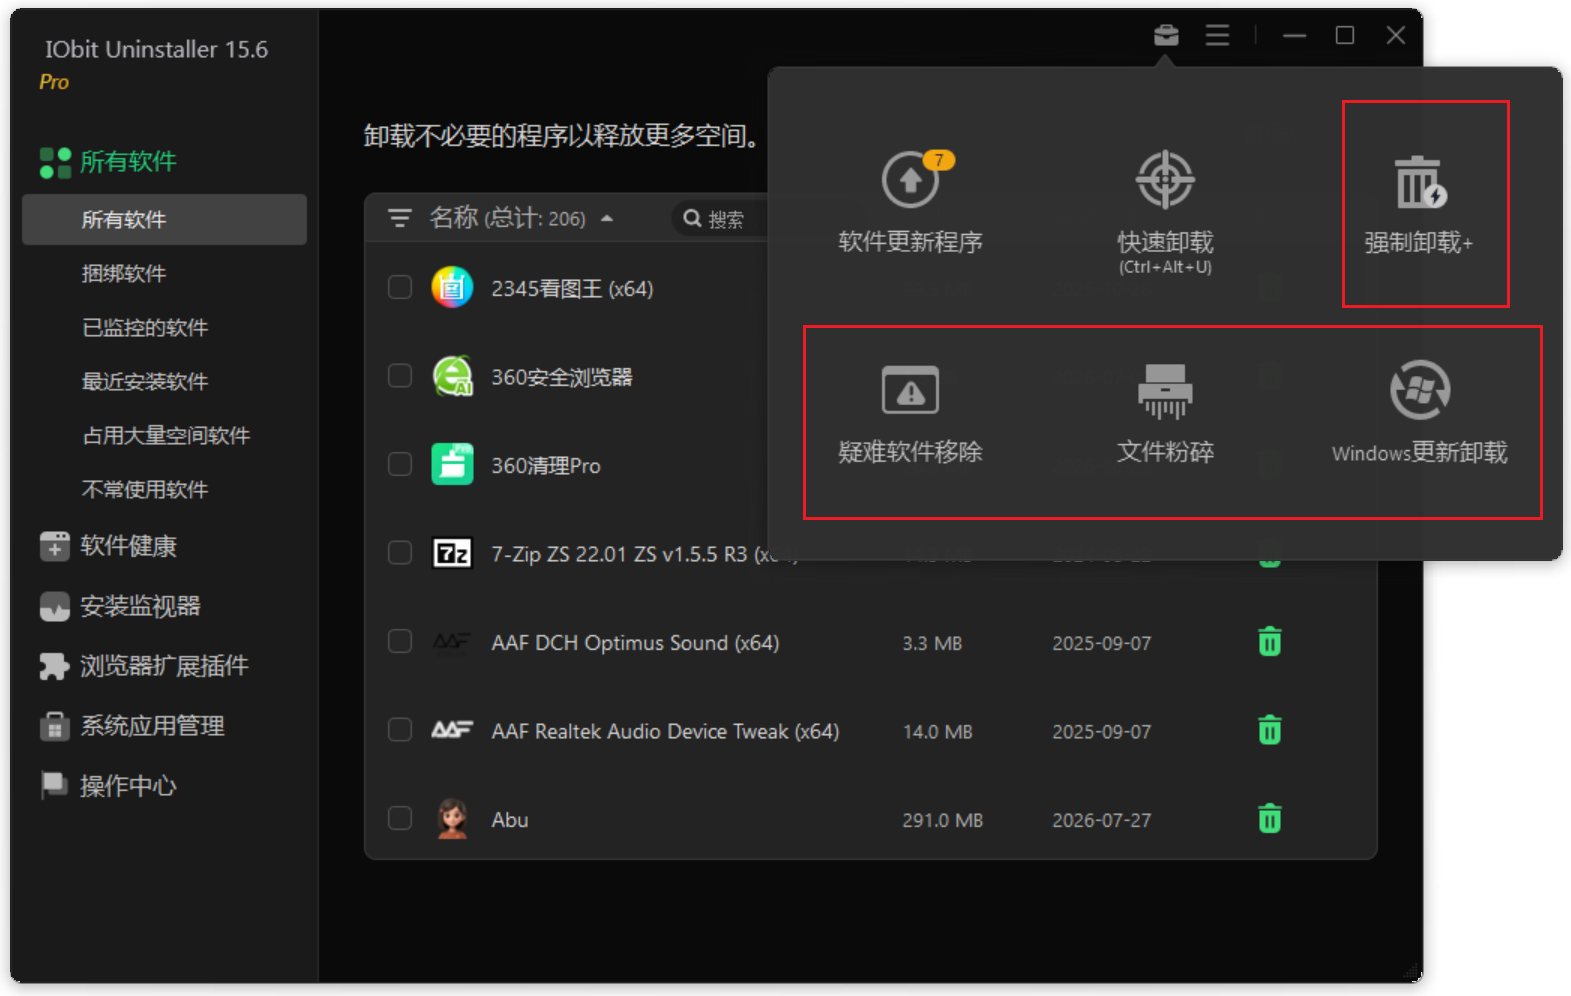1571x996 pixels.
Task: Click the 2026-07-27 install date
Action: click(x=1101, y=820)
